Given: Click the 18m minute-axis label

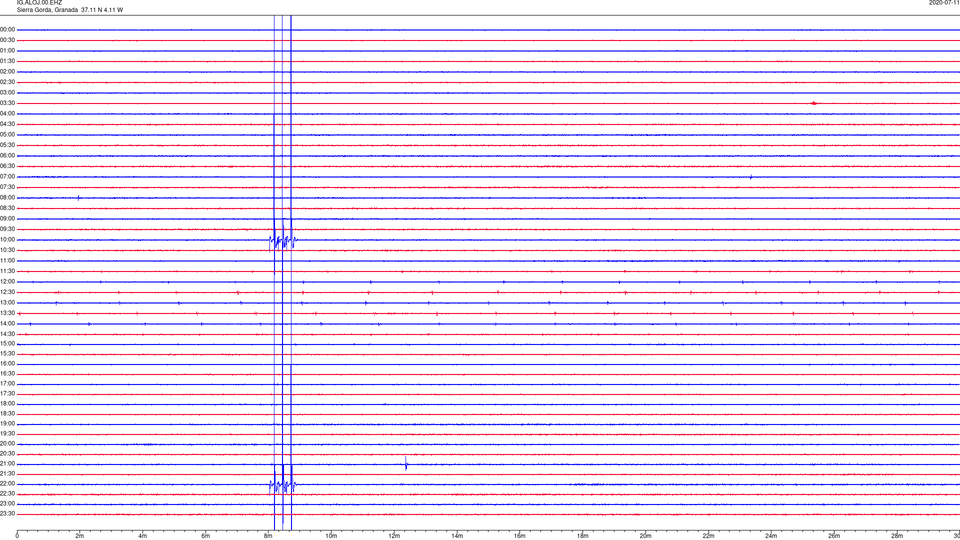Looking at the screenshot, I should (x=583, y=536).
